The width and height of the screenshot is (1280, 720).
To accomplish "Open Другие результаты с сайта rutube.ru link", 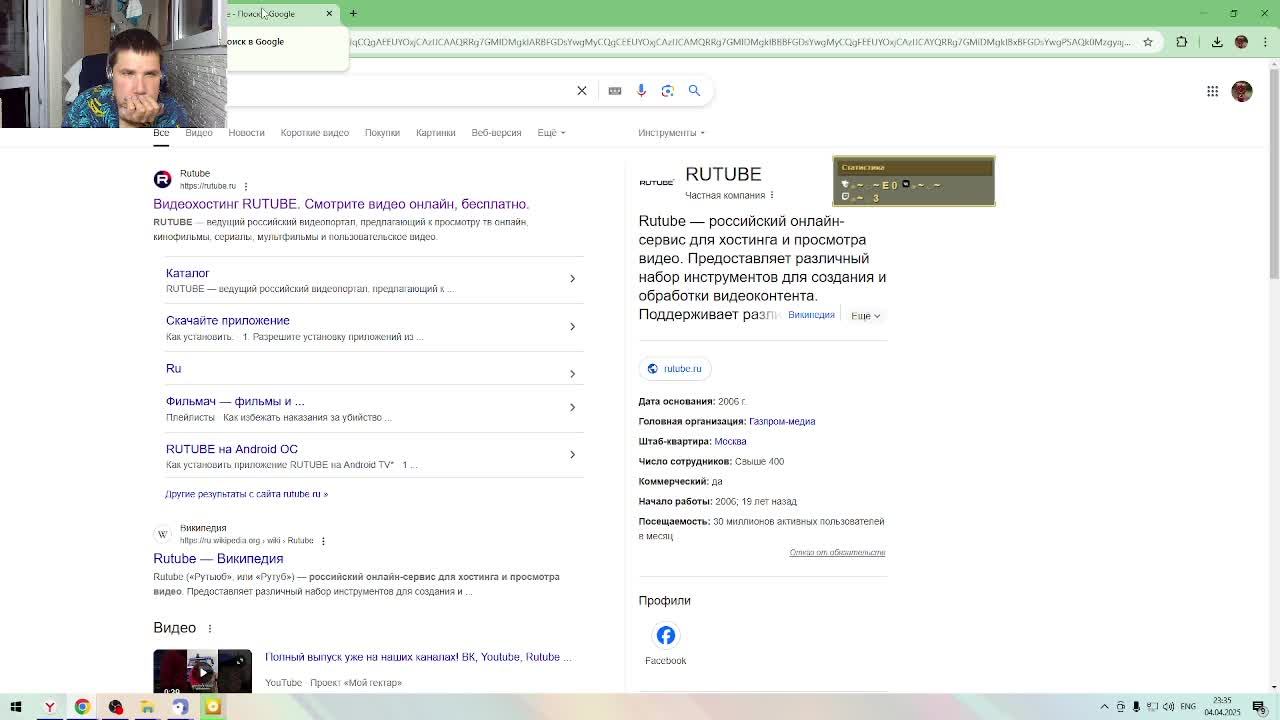I will tap(247, 494).
